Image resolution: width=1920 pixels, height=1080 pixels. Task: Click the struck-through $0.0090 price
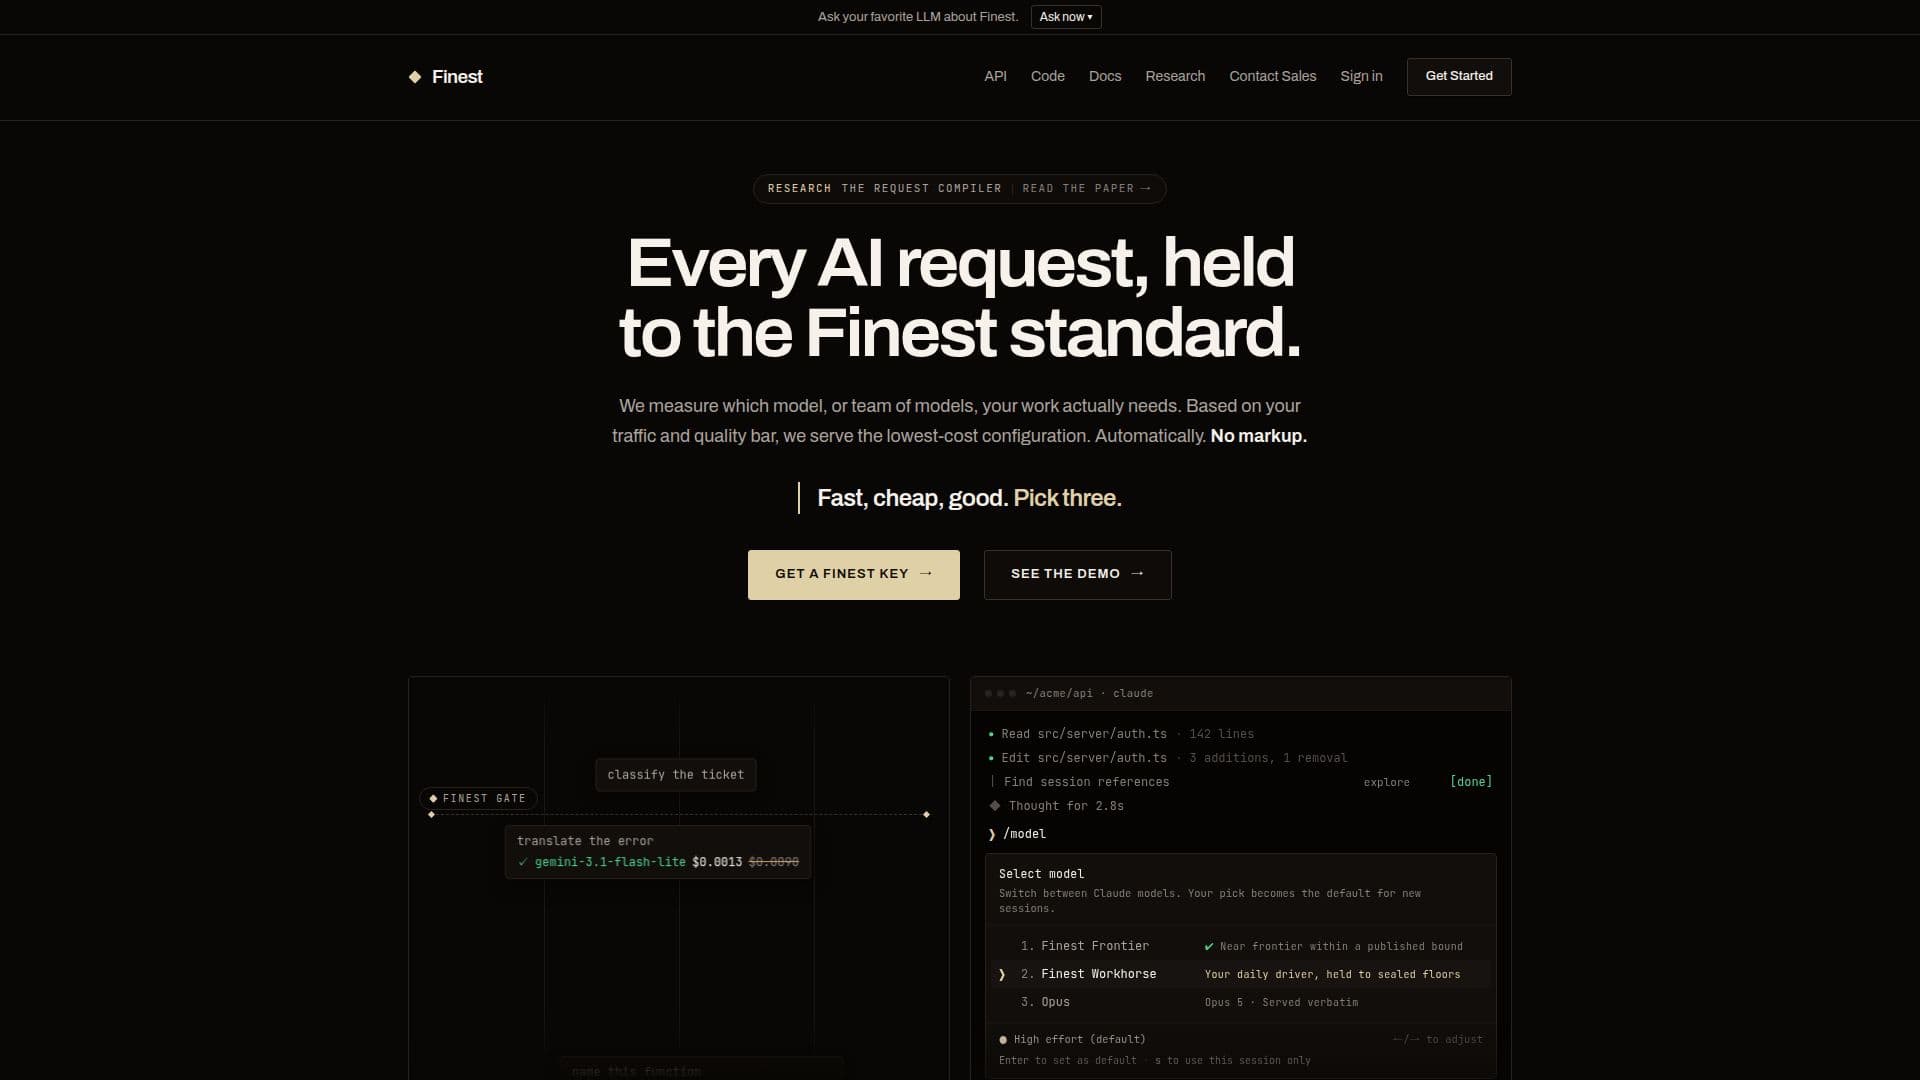point(773,862)
